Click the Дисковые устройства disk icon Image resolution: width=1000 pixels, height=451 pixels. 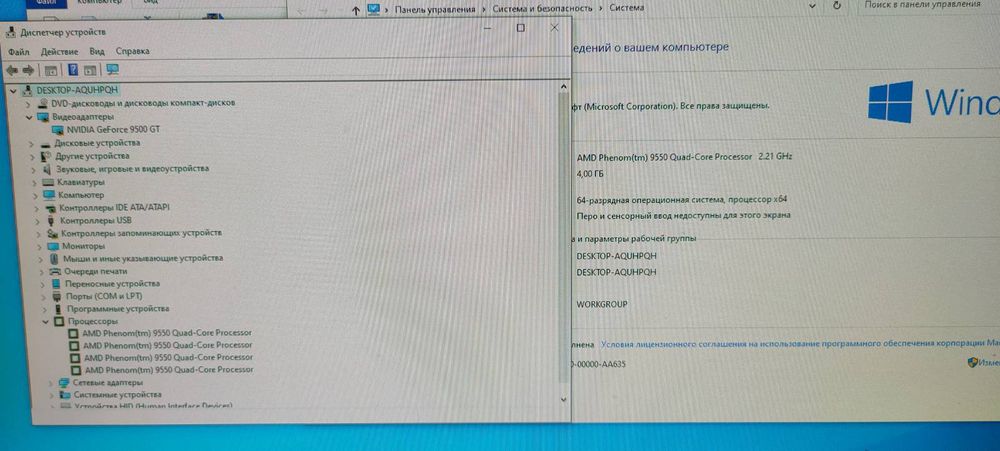coord(45,144)
